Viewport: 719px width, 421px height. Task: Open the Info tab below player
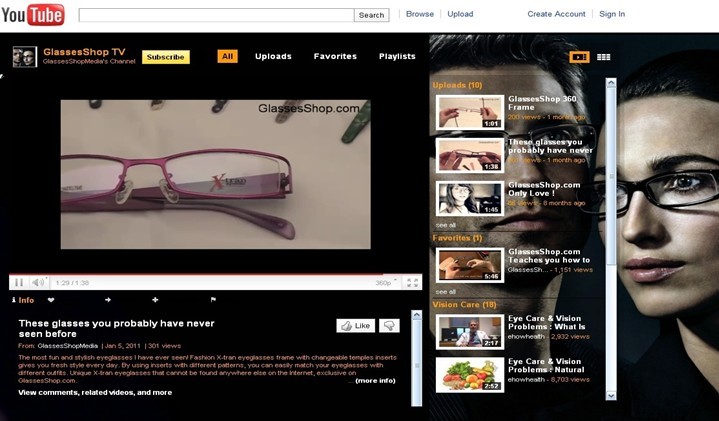(x=23, y=300)
